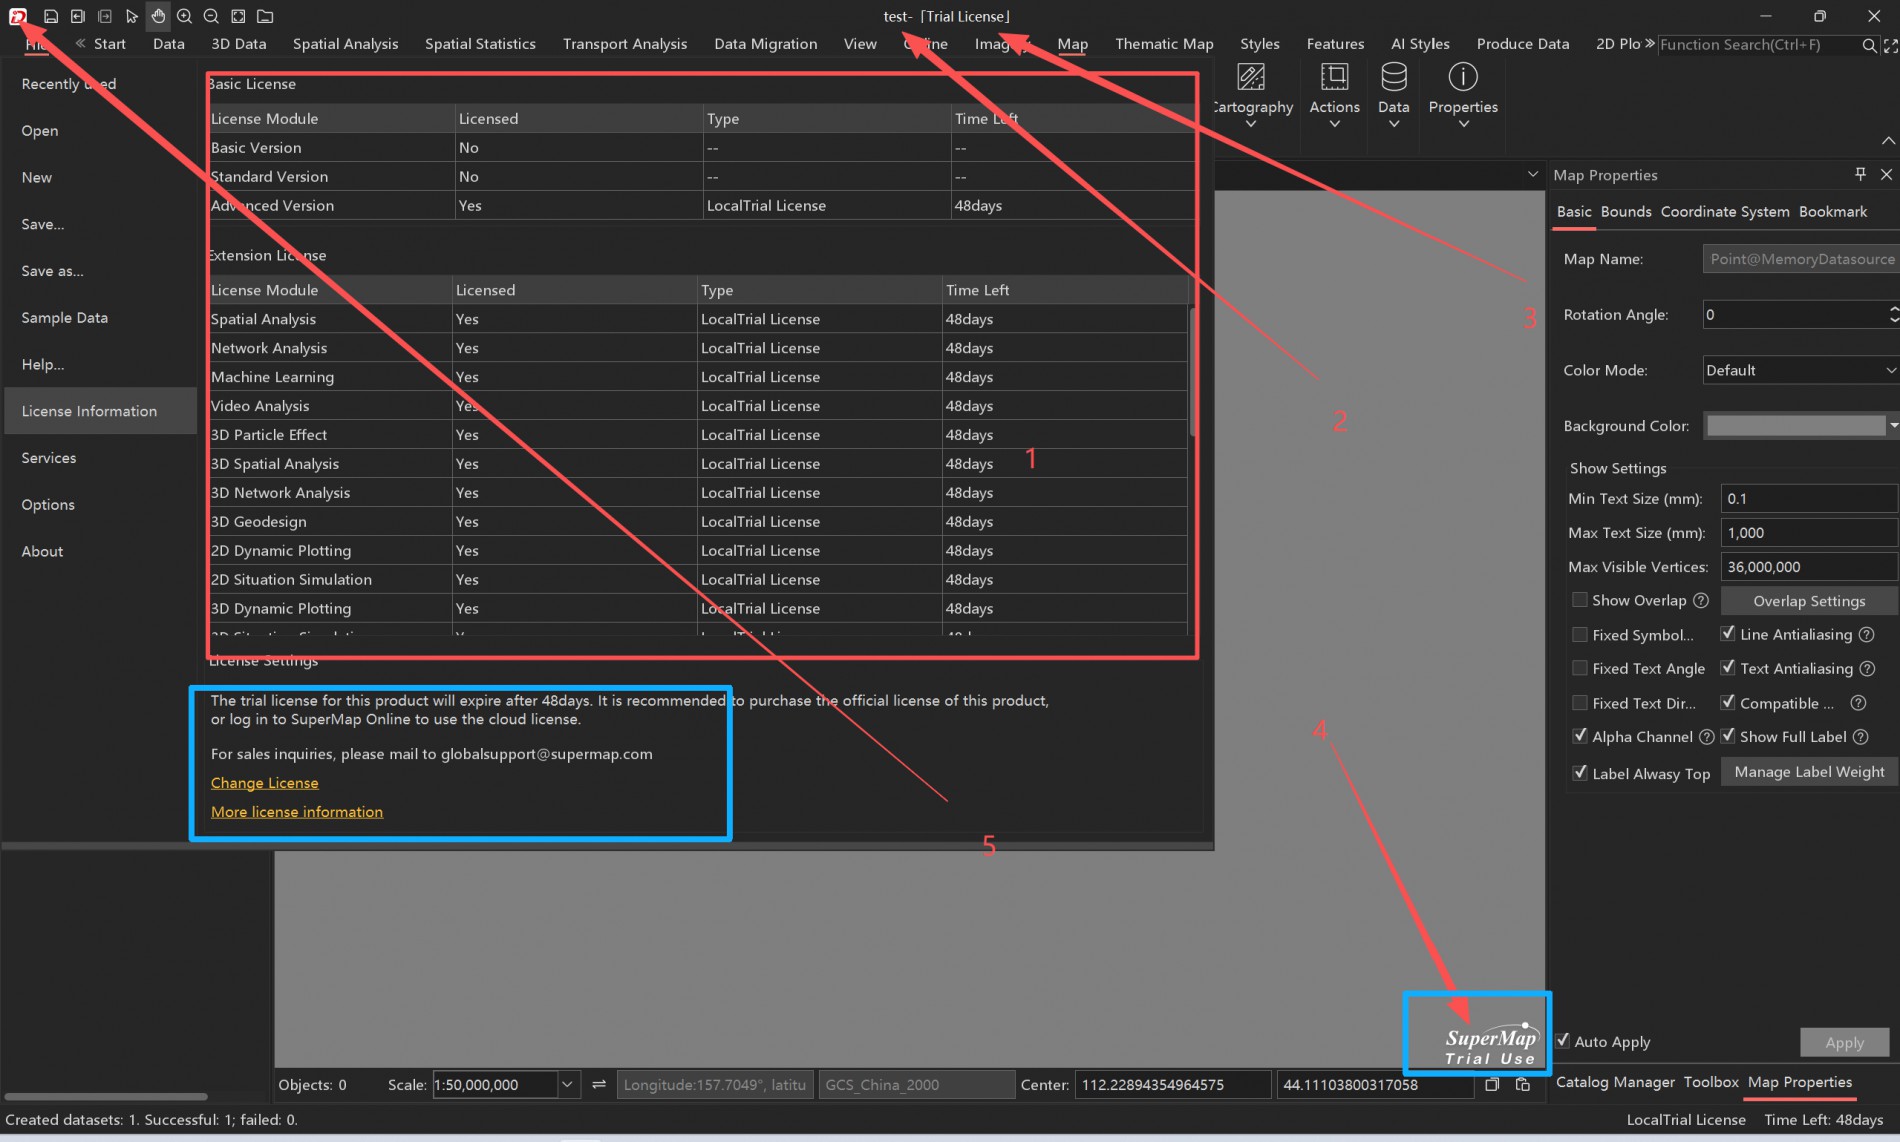This screenshot has height=1142, width=1900.
Task: Click the Save icon in quick access toolbar
Action: click(x=51, y=16)
